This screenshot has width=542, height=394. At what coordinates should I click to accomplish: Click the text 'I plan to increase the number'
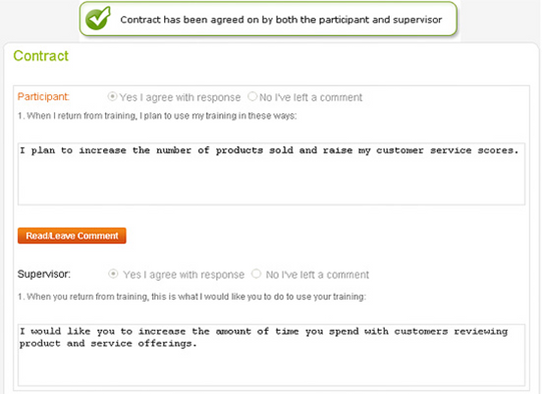[105, 151]
